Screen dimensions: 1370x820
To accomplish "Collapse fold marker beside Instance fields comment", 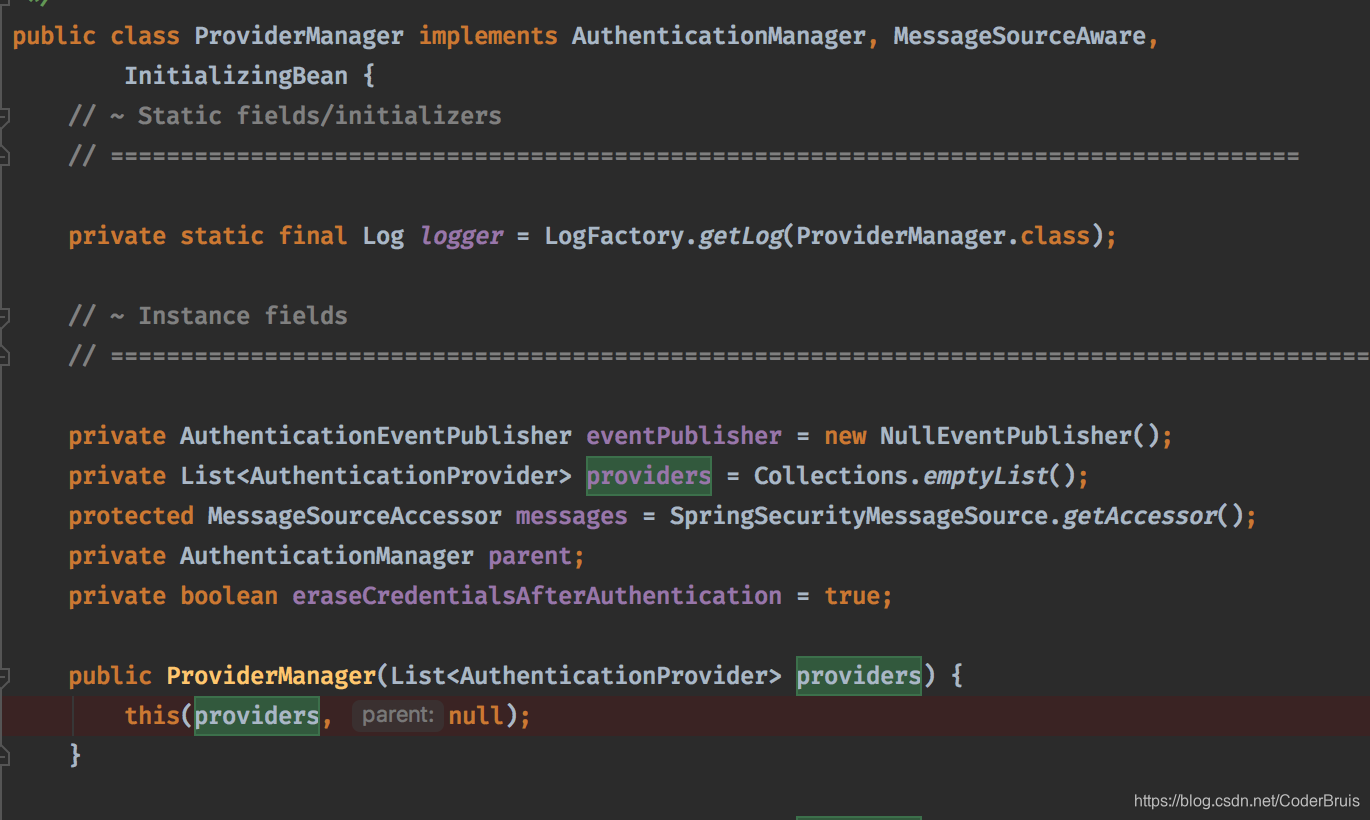I will point(4,316).
